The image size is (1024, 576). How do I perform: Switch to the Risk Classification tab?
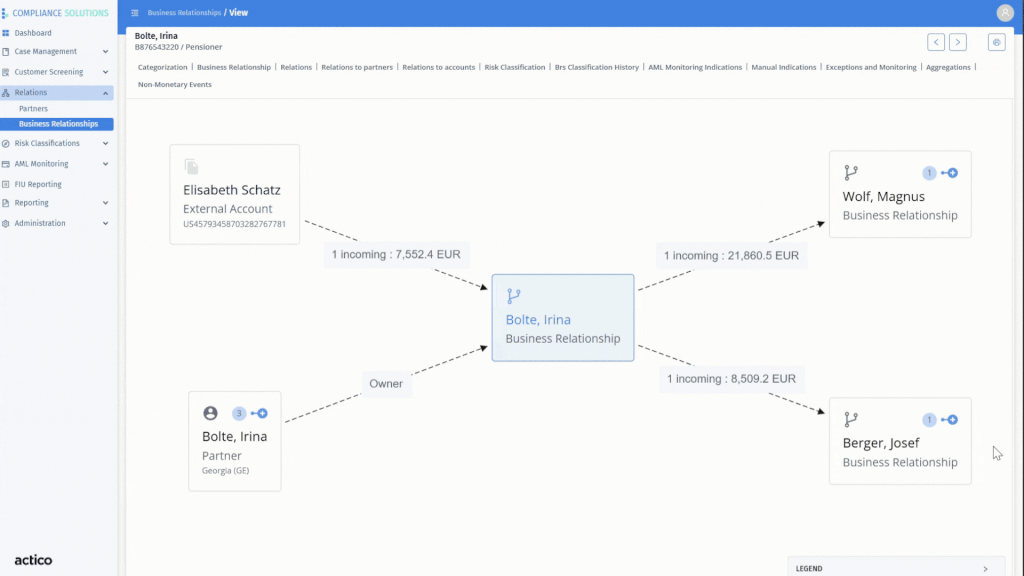click(x=515, y=67)
